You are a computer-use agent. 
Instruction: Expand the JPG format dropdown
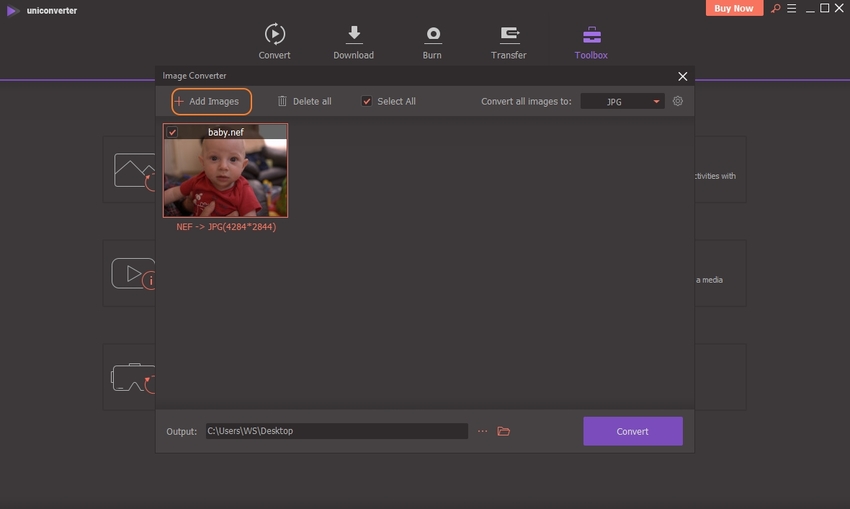622,101
